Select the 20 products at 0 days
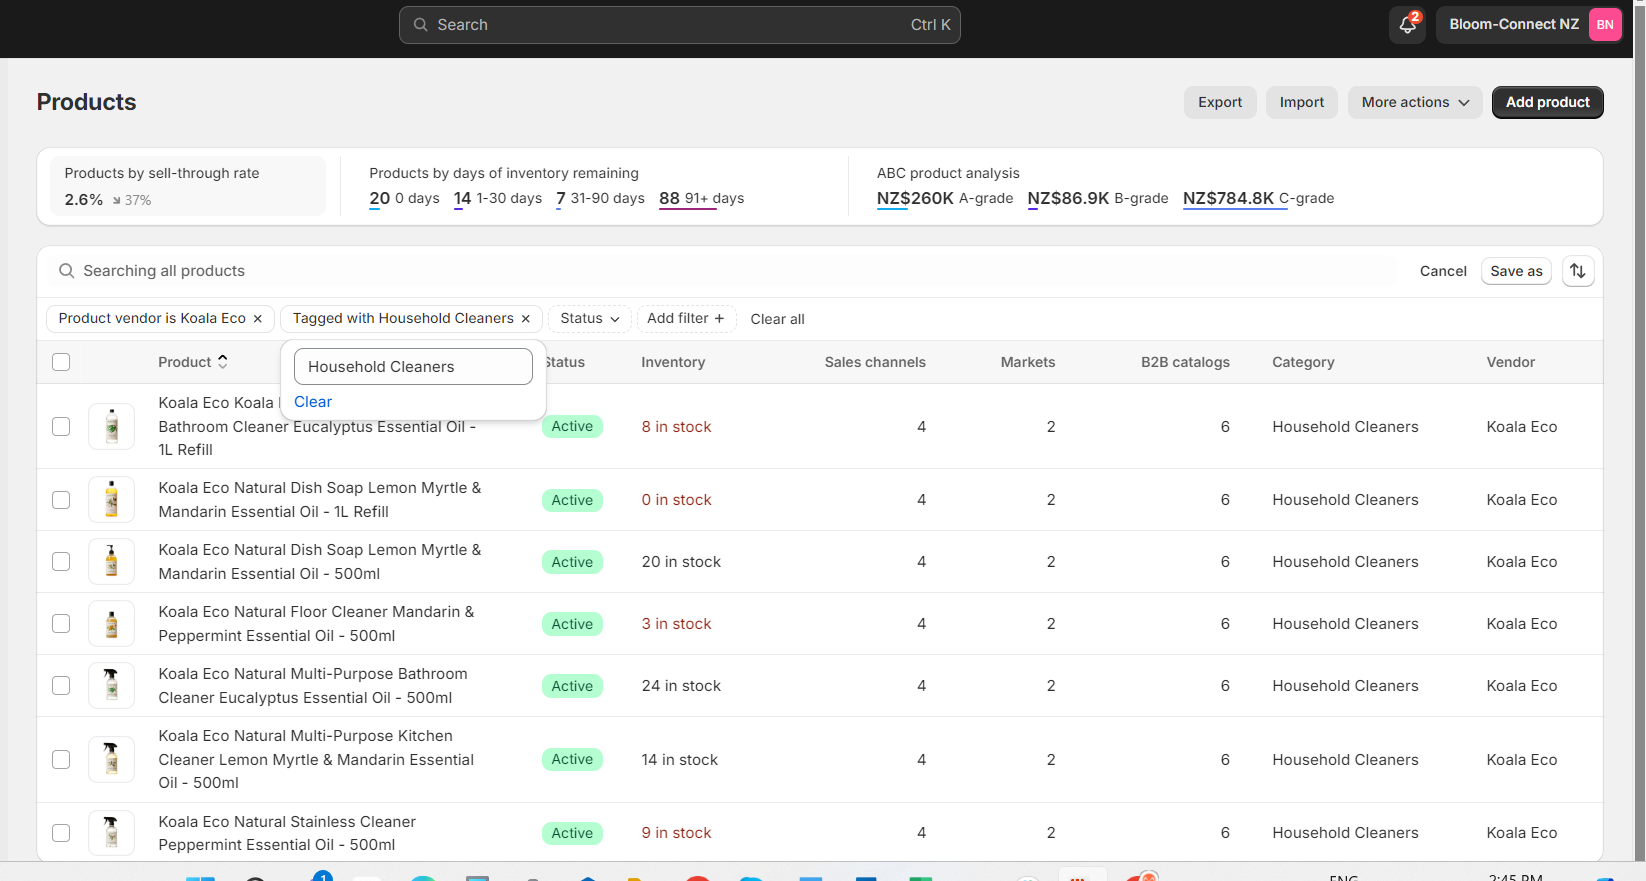1646x881 pixels. [404, 199]
